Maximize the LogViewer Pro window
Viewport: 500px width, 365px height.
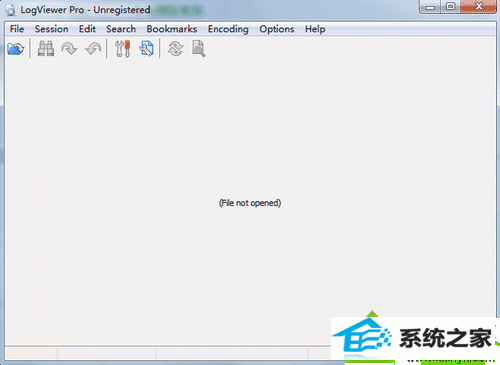(451, 7)
